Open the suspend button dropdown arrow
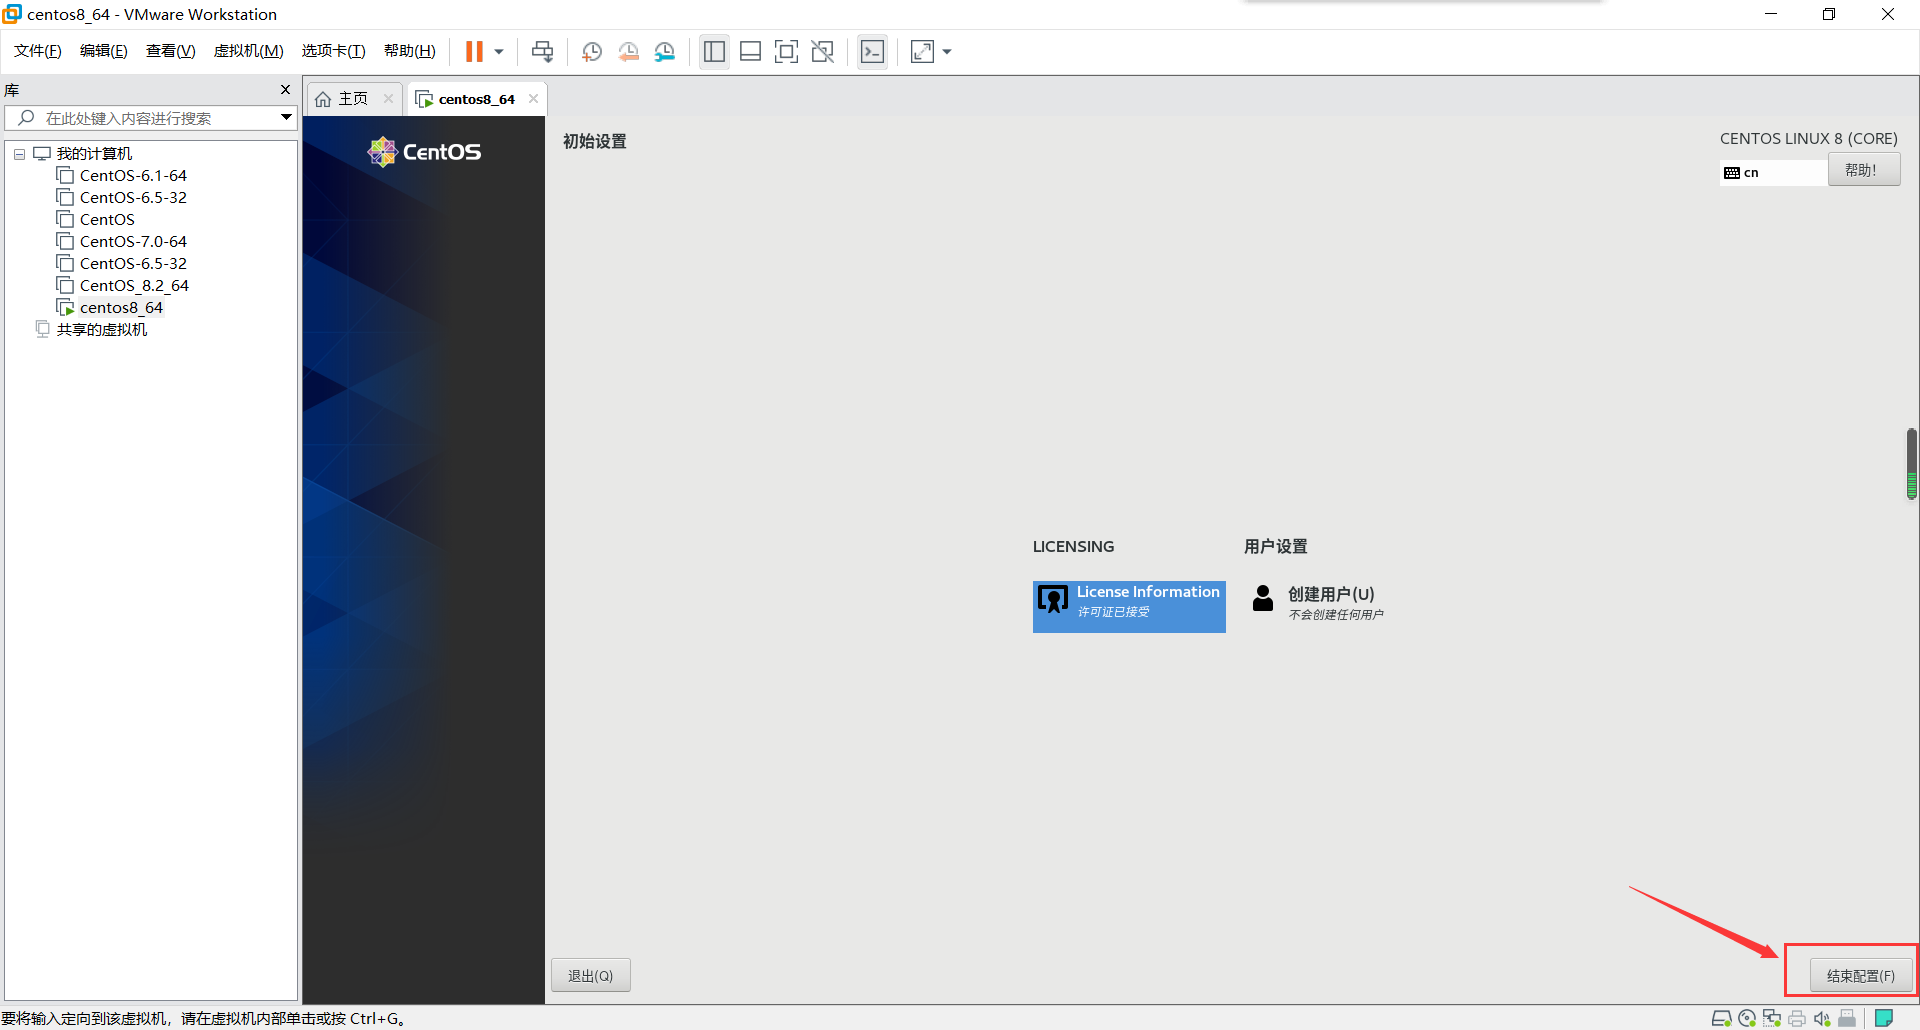 click(x=497, y=51)
